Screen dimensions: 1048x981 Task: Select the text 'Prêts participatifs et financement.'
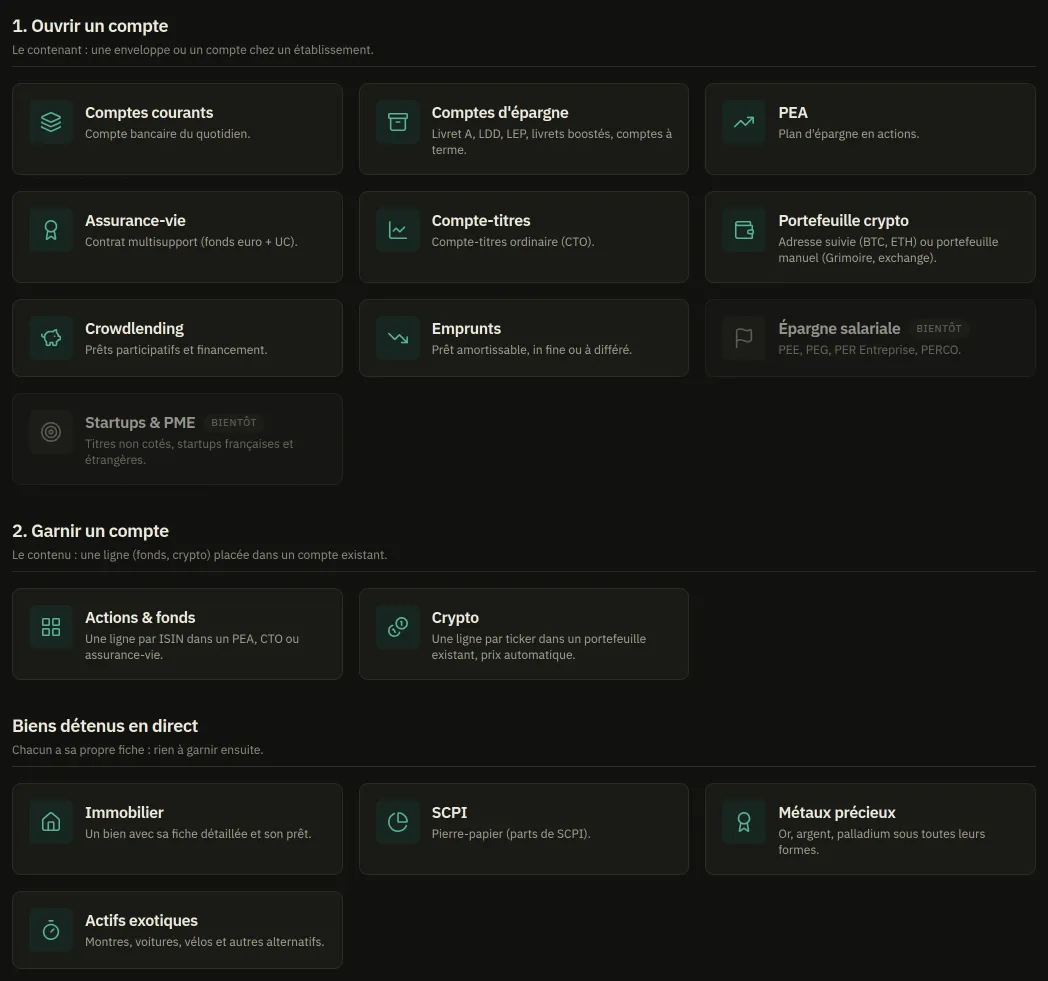176,350
